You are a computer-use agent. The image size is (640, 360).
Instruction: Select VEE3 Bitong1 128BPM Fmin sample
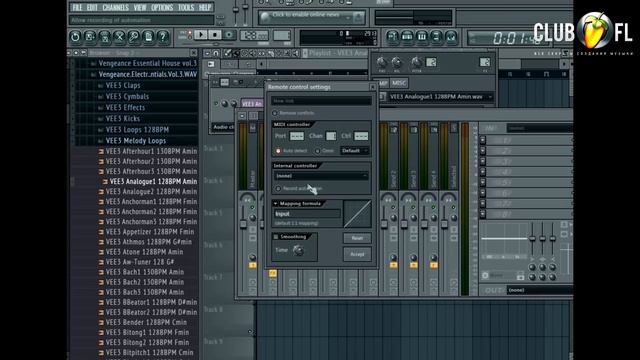point(147,333)
